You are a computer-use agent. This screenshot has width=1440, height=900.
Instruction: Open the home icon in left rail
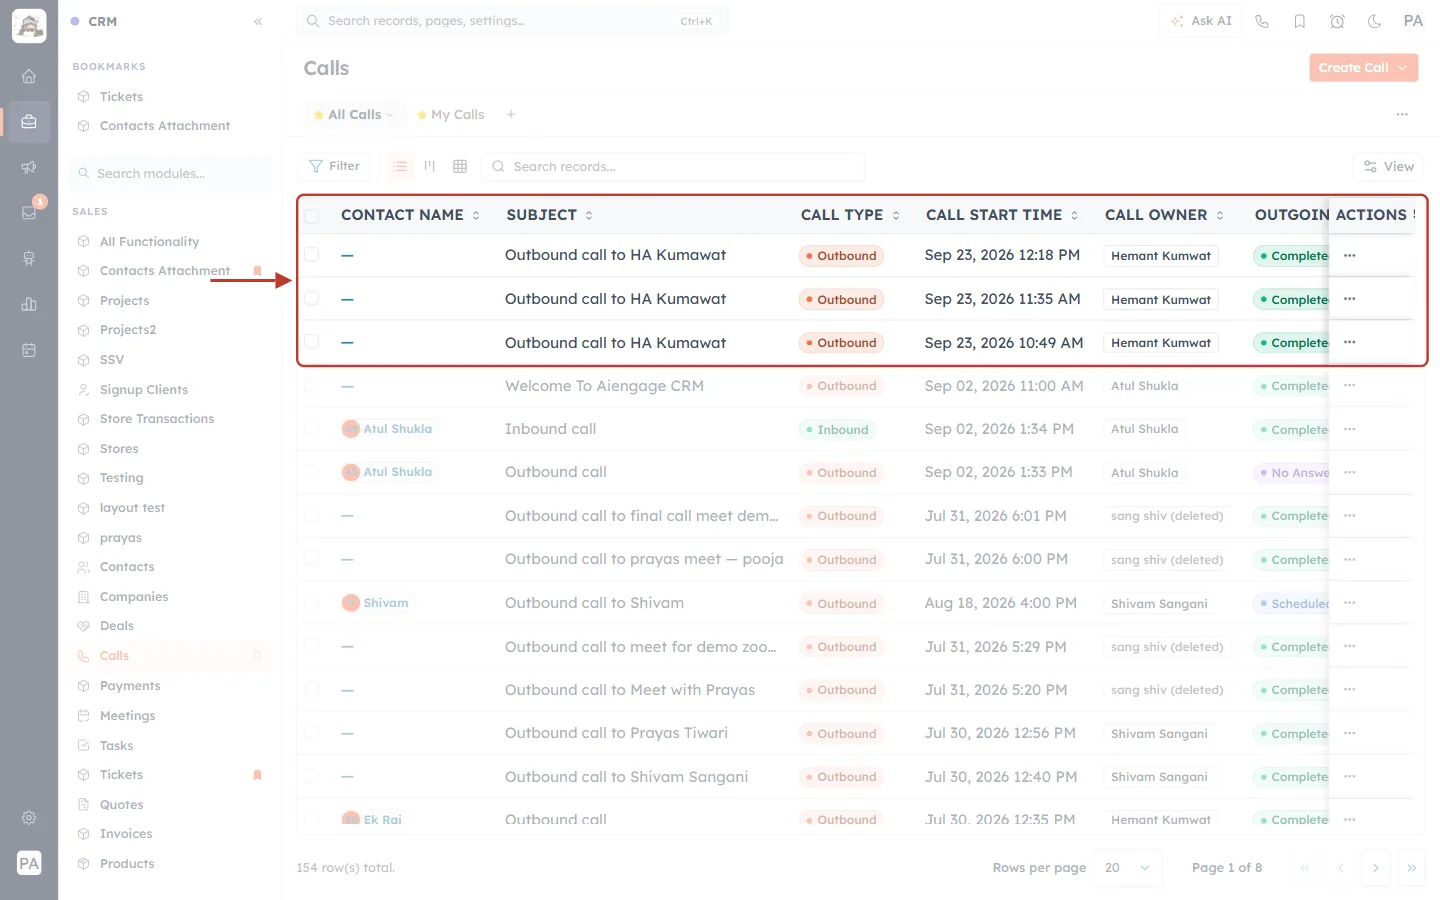29,76
